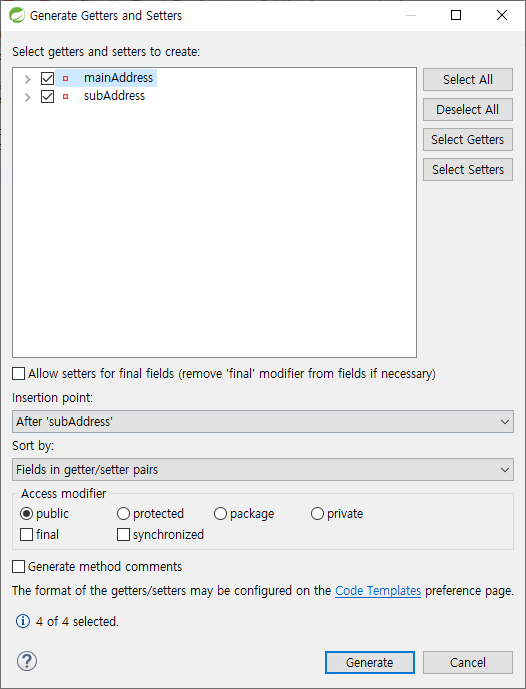This screenshot has width=526, height=689.
Task: Tick the synchronized checkbox
Action: point(123,534)
